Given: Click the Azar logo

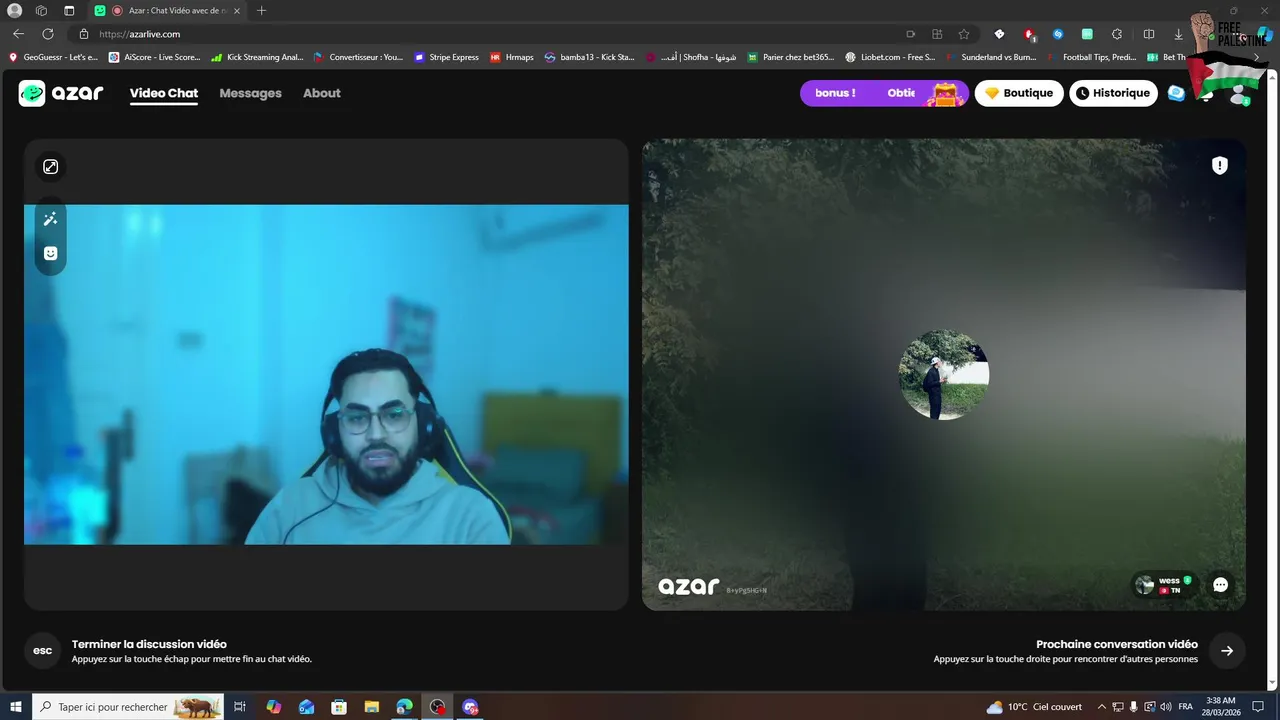Looking at the screenshot, I should pyautogui.click(x=61, y=93).
